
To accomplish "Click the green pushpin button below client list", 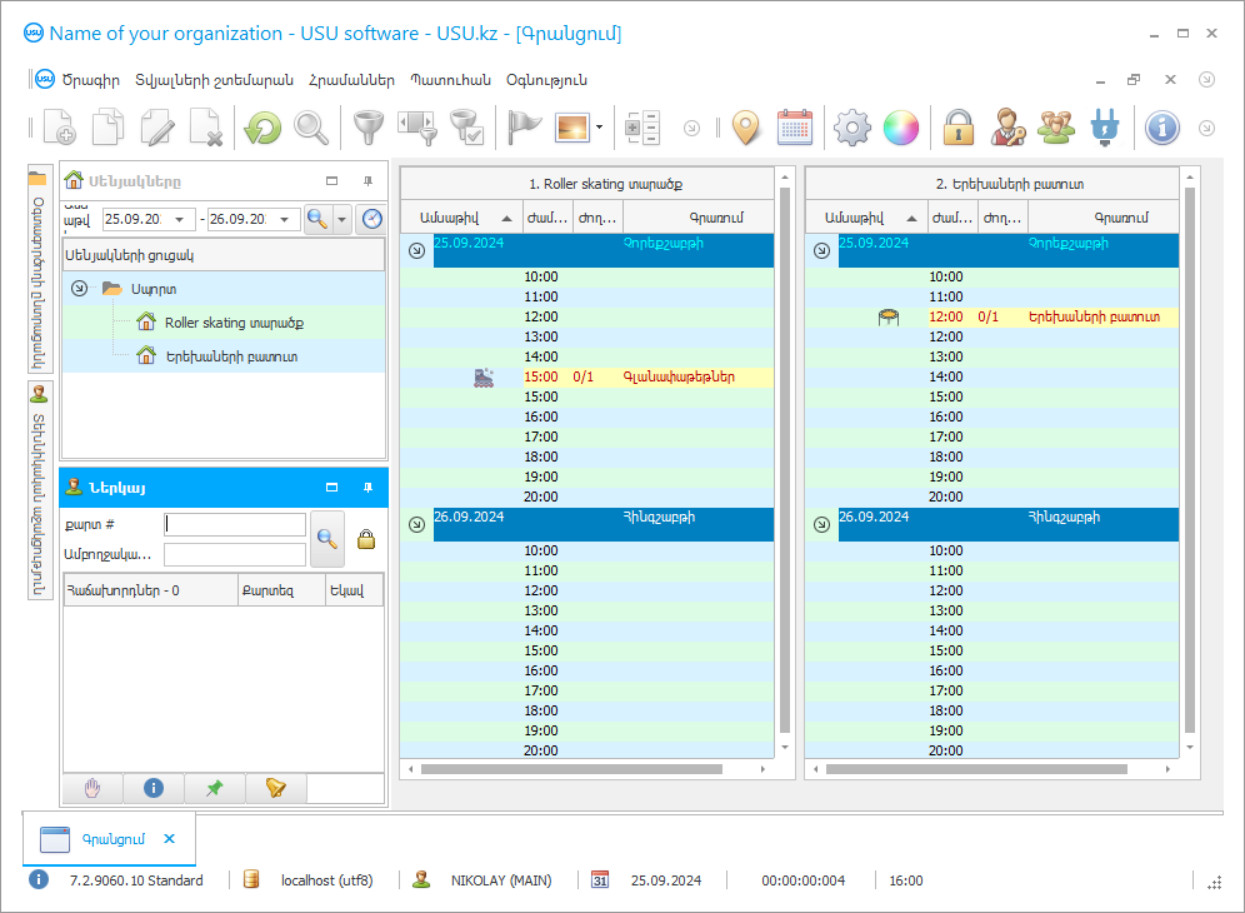I will tap(214, 788).
